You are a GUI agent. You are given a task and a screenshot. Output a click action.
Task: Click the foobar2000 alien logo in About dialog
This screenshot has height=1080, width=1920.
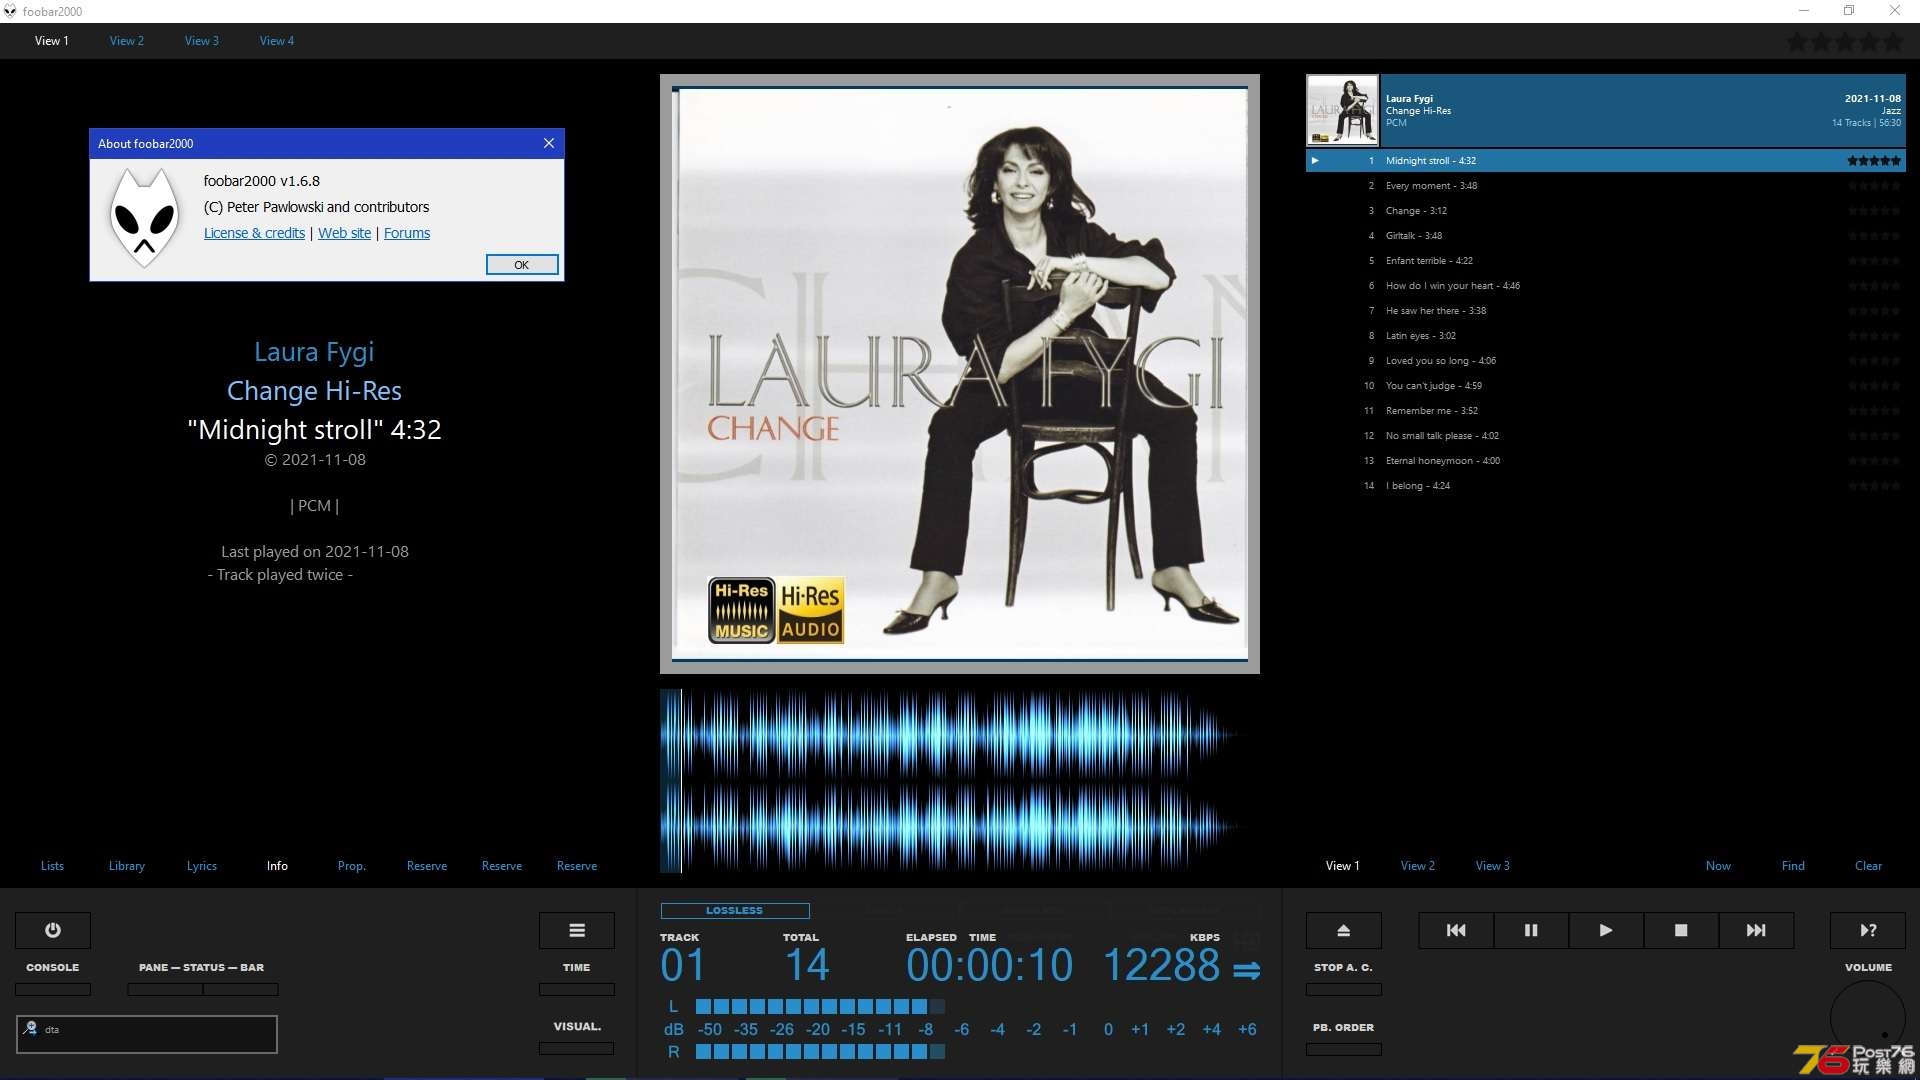click(x=144, y=218)
